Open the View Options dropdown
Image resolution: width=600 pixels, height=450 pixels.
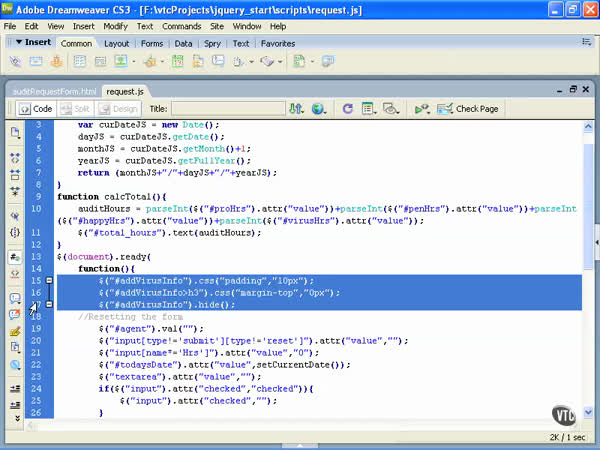pyautogui.click(x=370, y=108)
